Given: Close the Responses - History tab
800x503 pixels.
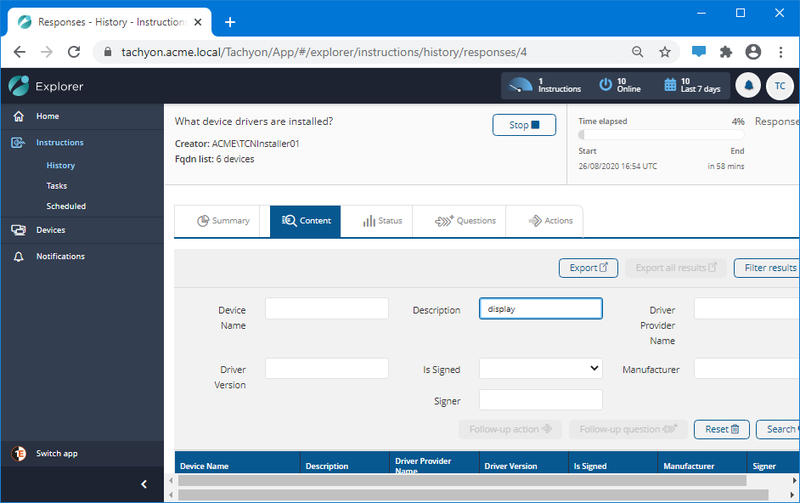Looking at the screenshot, I should tap(198, 22).
